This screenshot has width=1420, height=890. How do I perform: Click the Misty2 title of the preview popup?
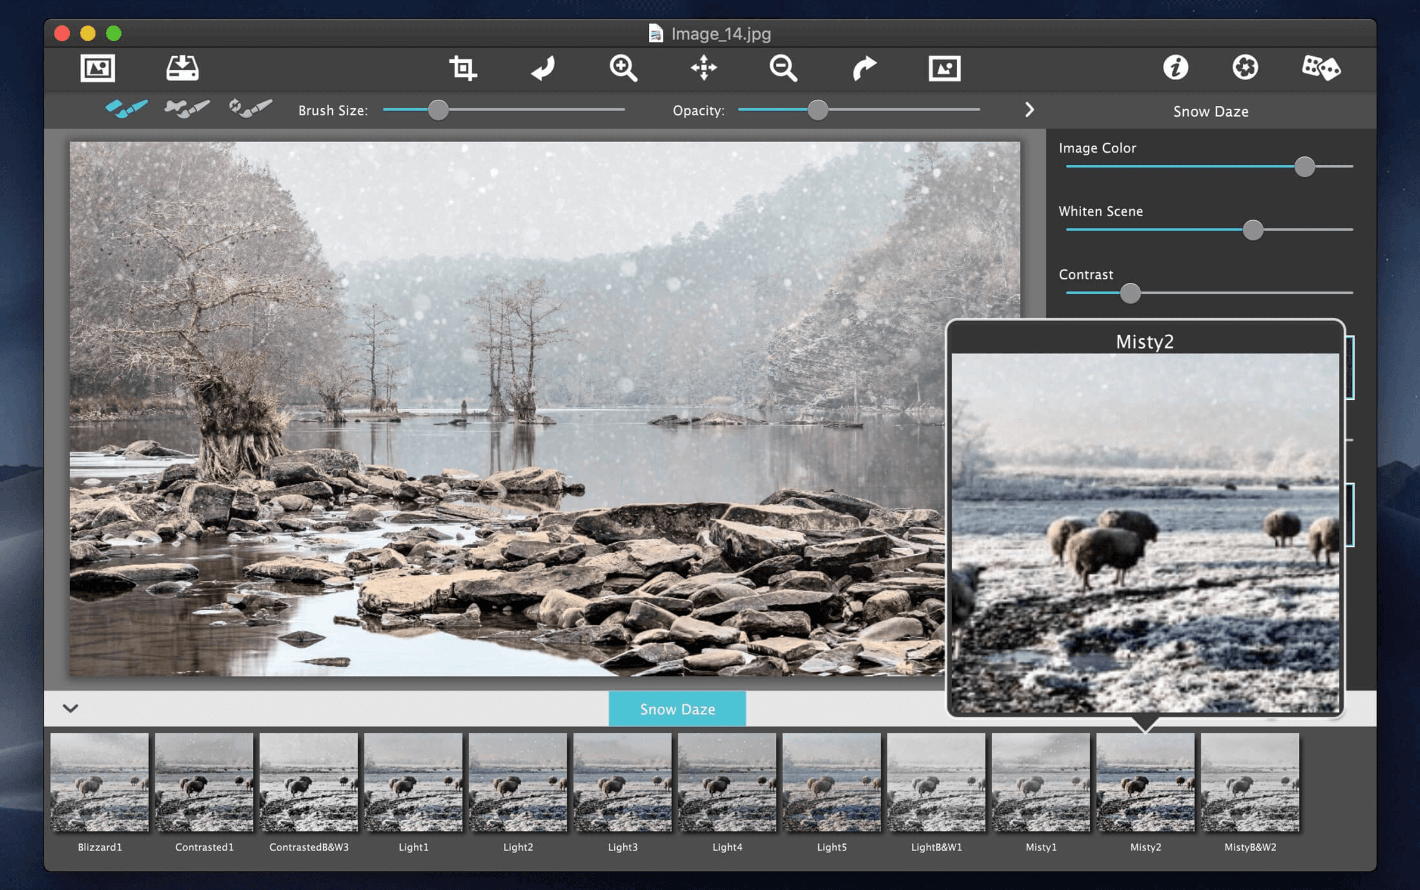tap(1145, 341)
